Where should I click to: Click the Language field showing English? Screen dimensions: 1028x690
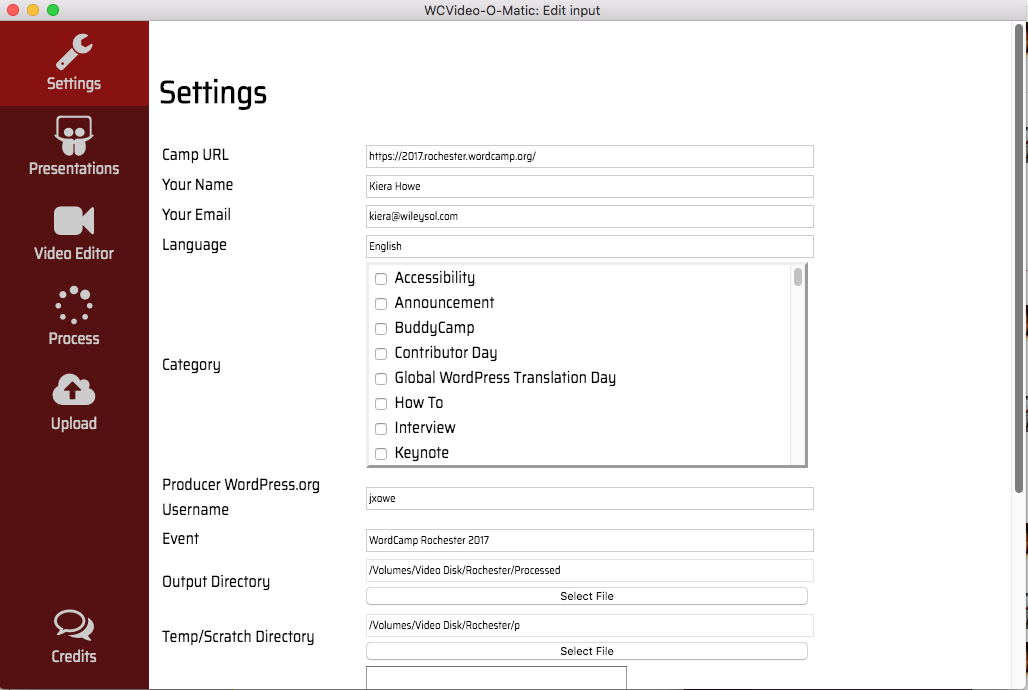click(x=589, y=246)
